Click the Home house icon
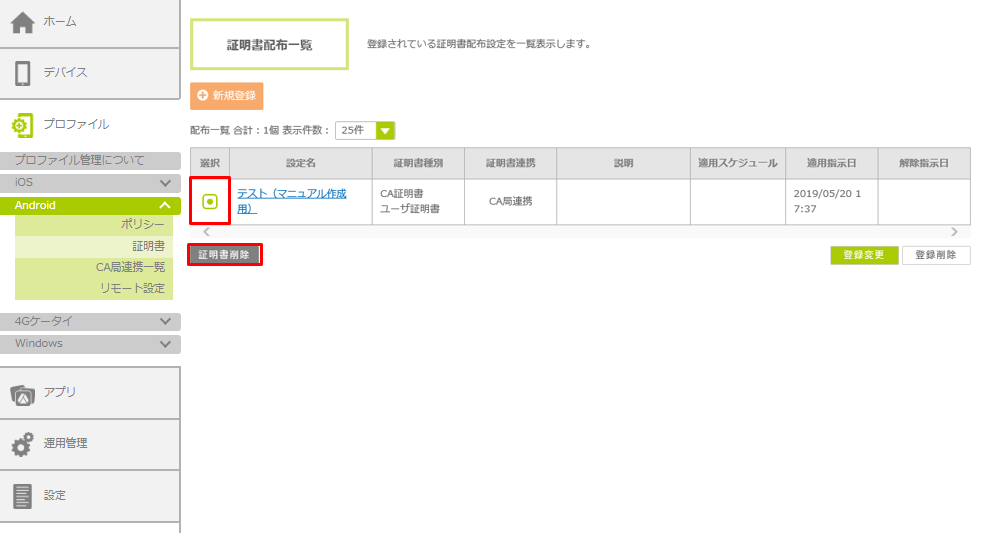Screen dimensions: 997x534 (22, 21)
